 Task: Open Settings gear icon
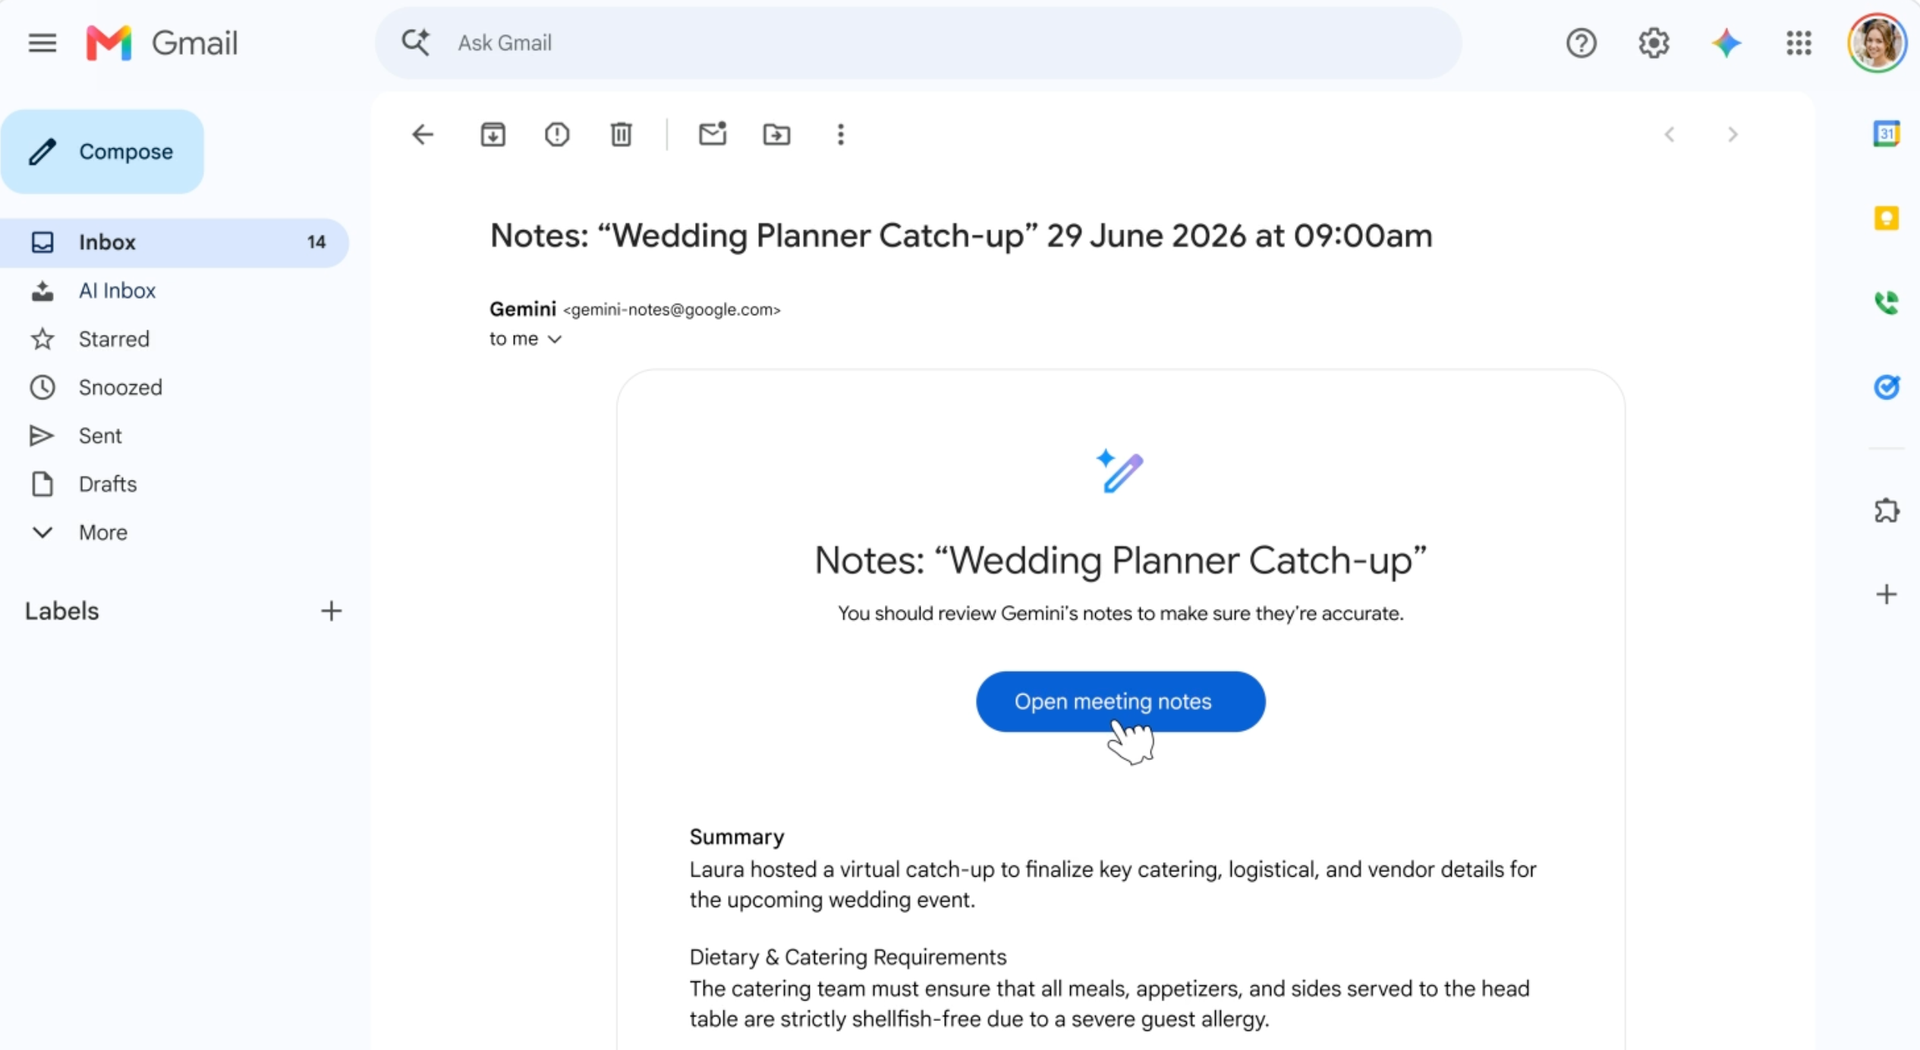(x=1654, y=43)
